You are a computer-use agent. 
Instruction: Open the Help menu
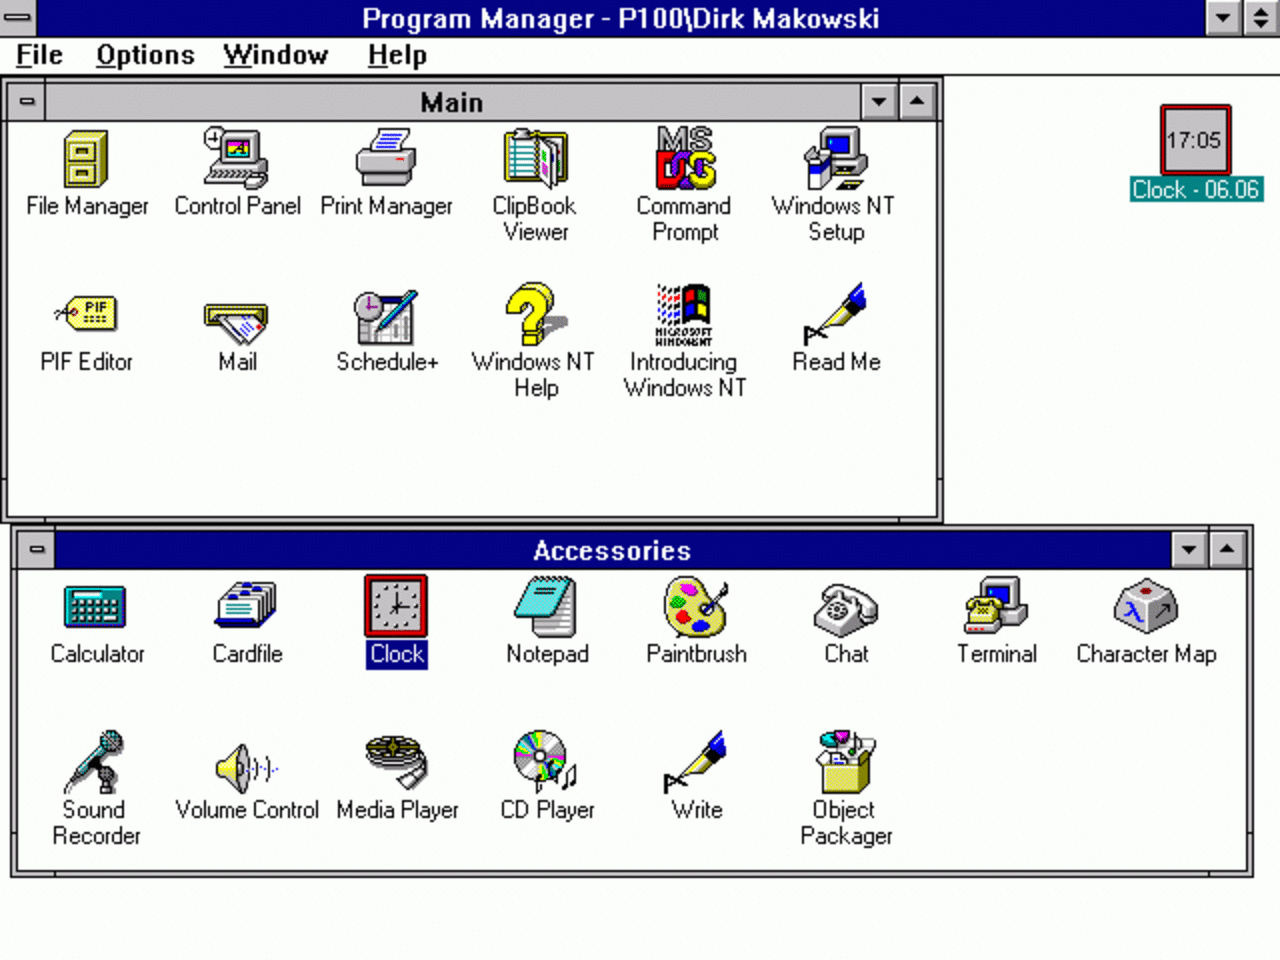point(397,55)
